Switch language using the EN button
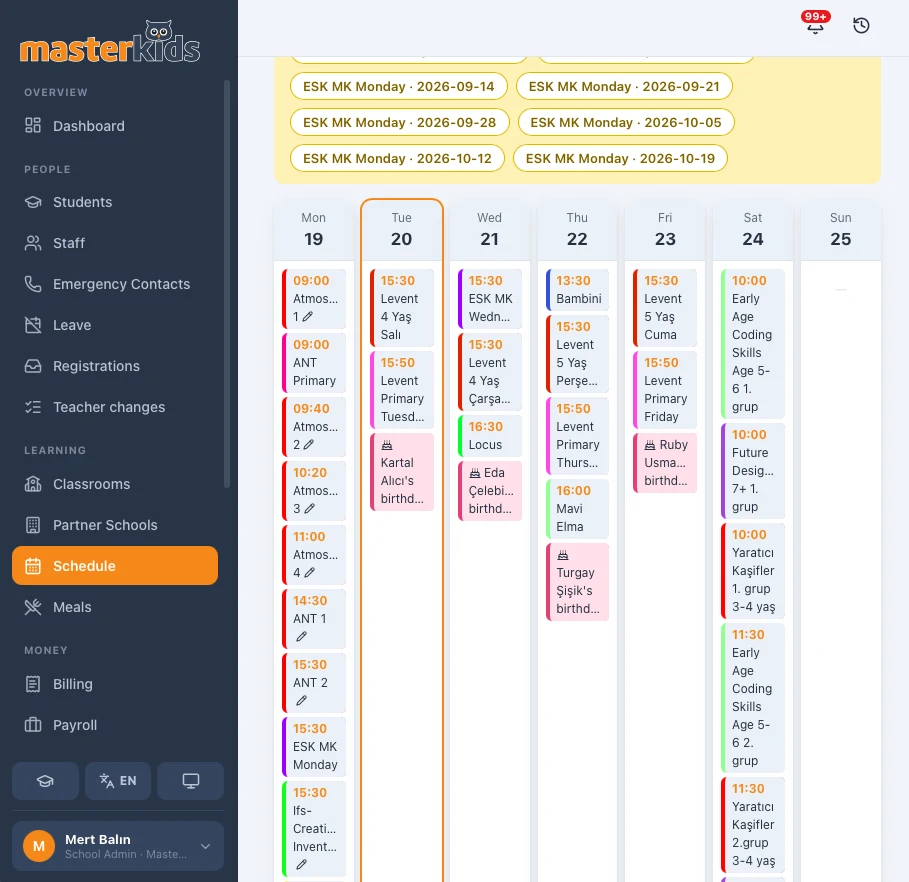909x882 pixels. [x=118, y=781]
